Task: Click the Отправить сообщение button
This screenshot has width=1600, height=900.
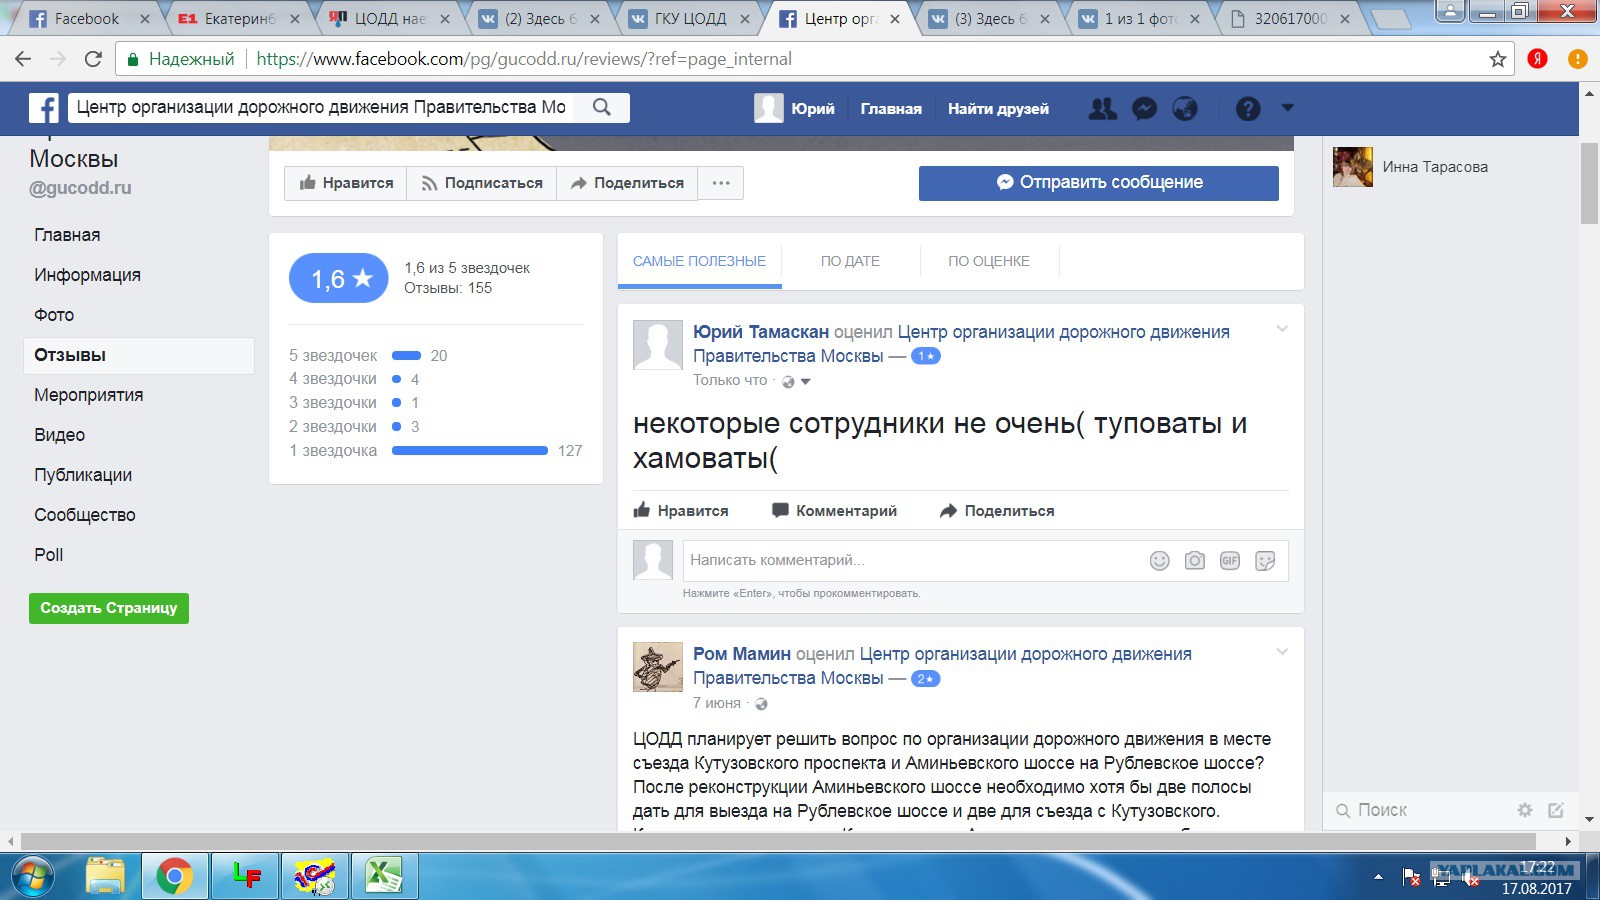Action: click(x=1099, y=183)
